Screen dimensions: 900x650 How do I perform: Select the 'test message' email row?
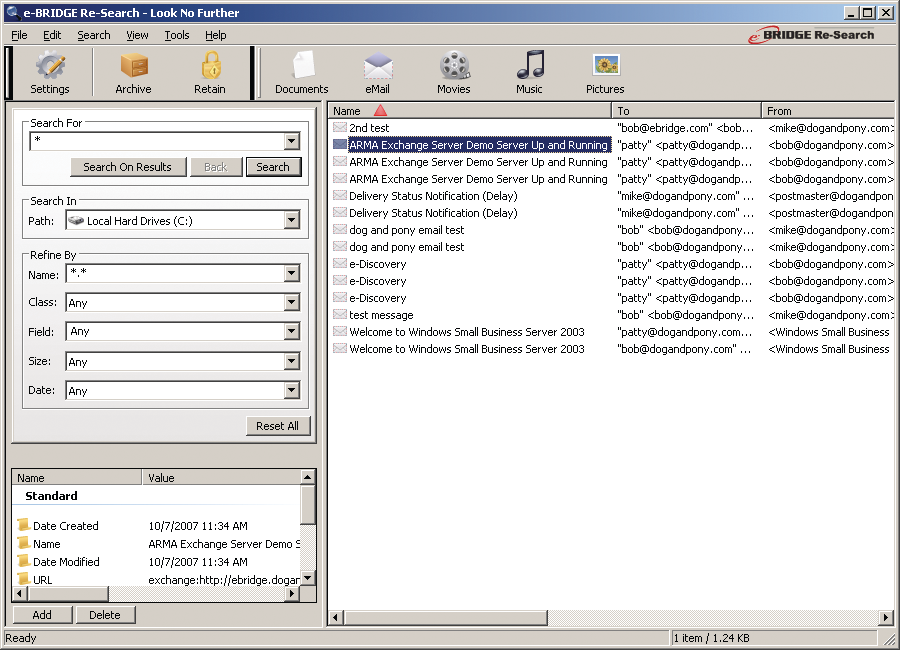pyautogui.click(x=380, y=315)
